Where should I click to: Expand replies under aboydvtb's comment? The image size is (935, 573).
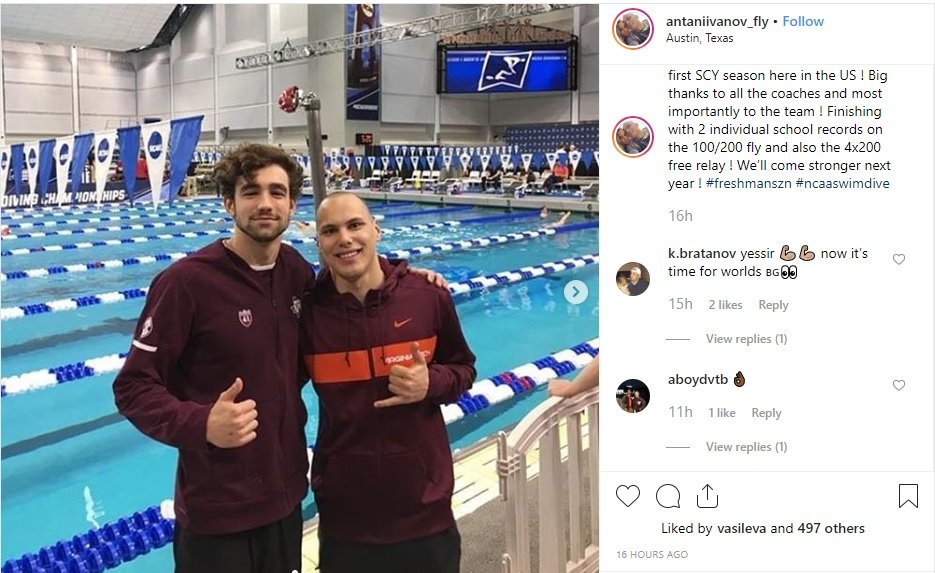(x=746, y=447)
